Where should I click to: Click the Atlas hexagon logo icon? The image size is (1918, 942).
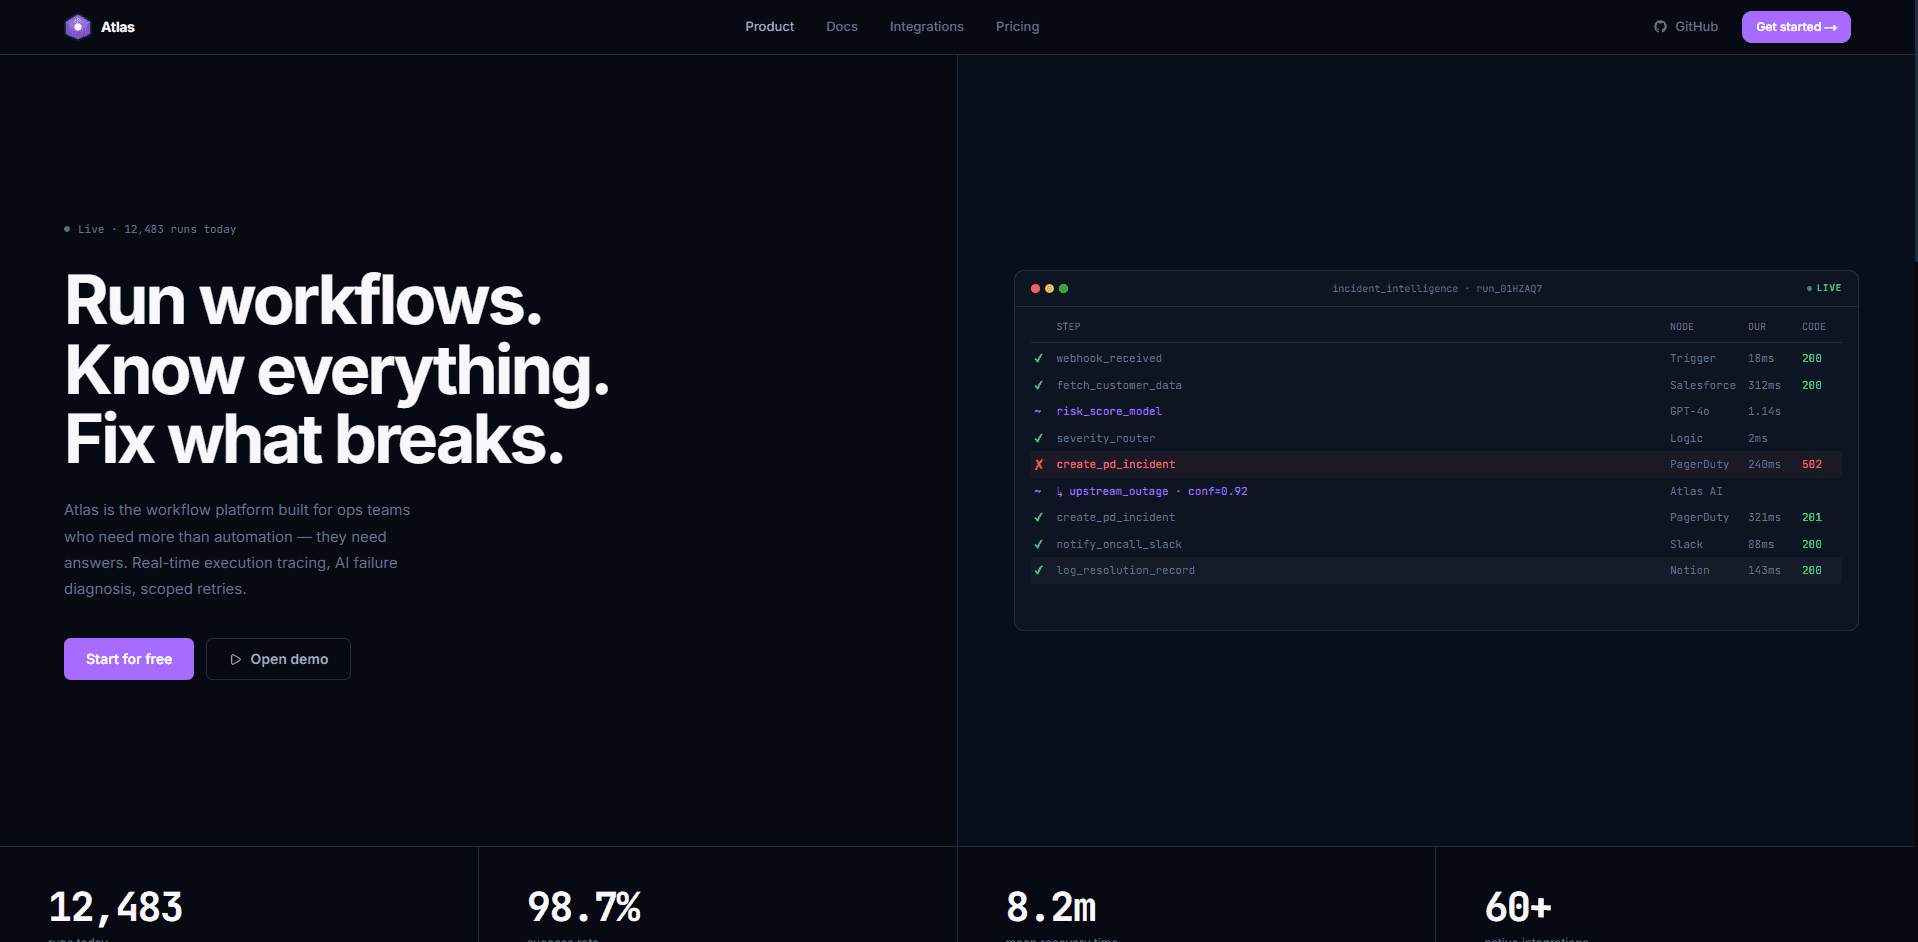77,27
